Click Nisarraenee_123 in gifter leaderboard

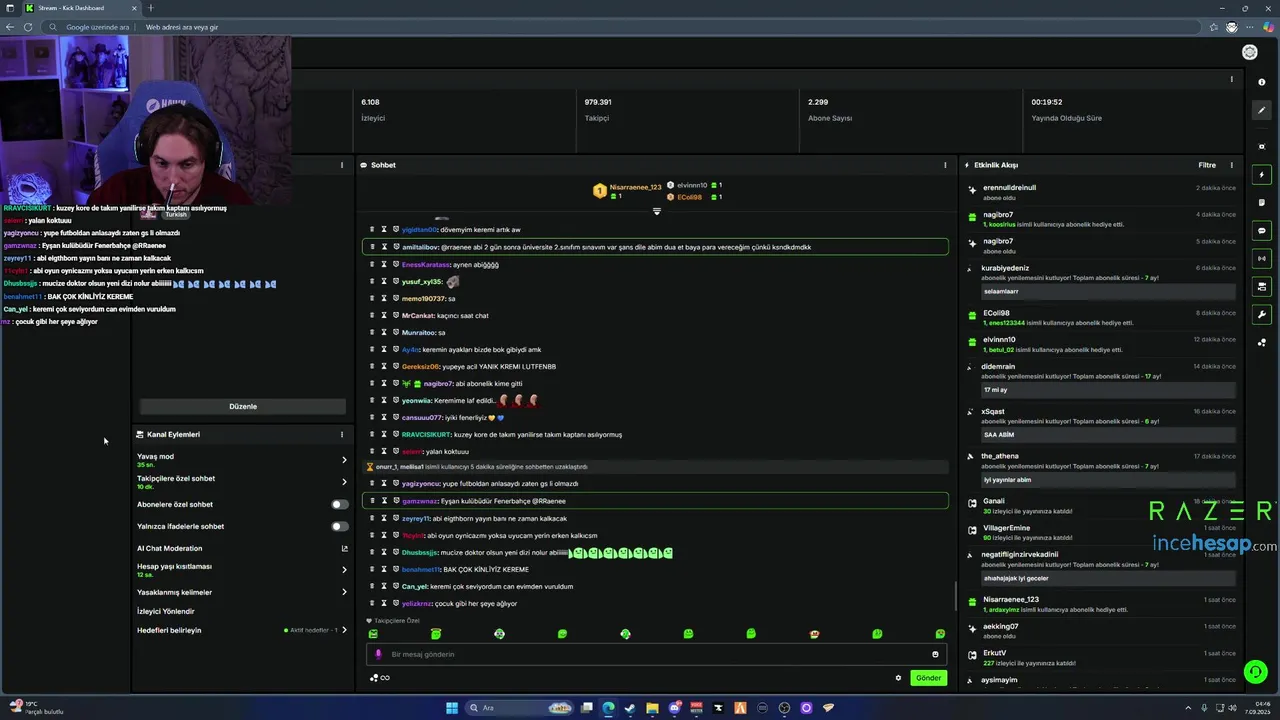coord(636,187)
